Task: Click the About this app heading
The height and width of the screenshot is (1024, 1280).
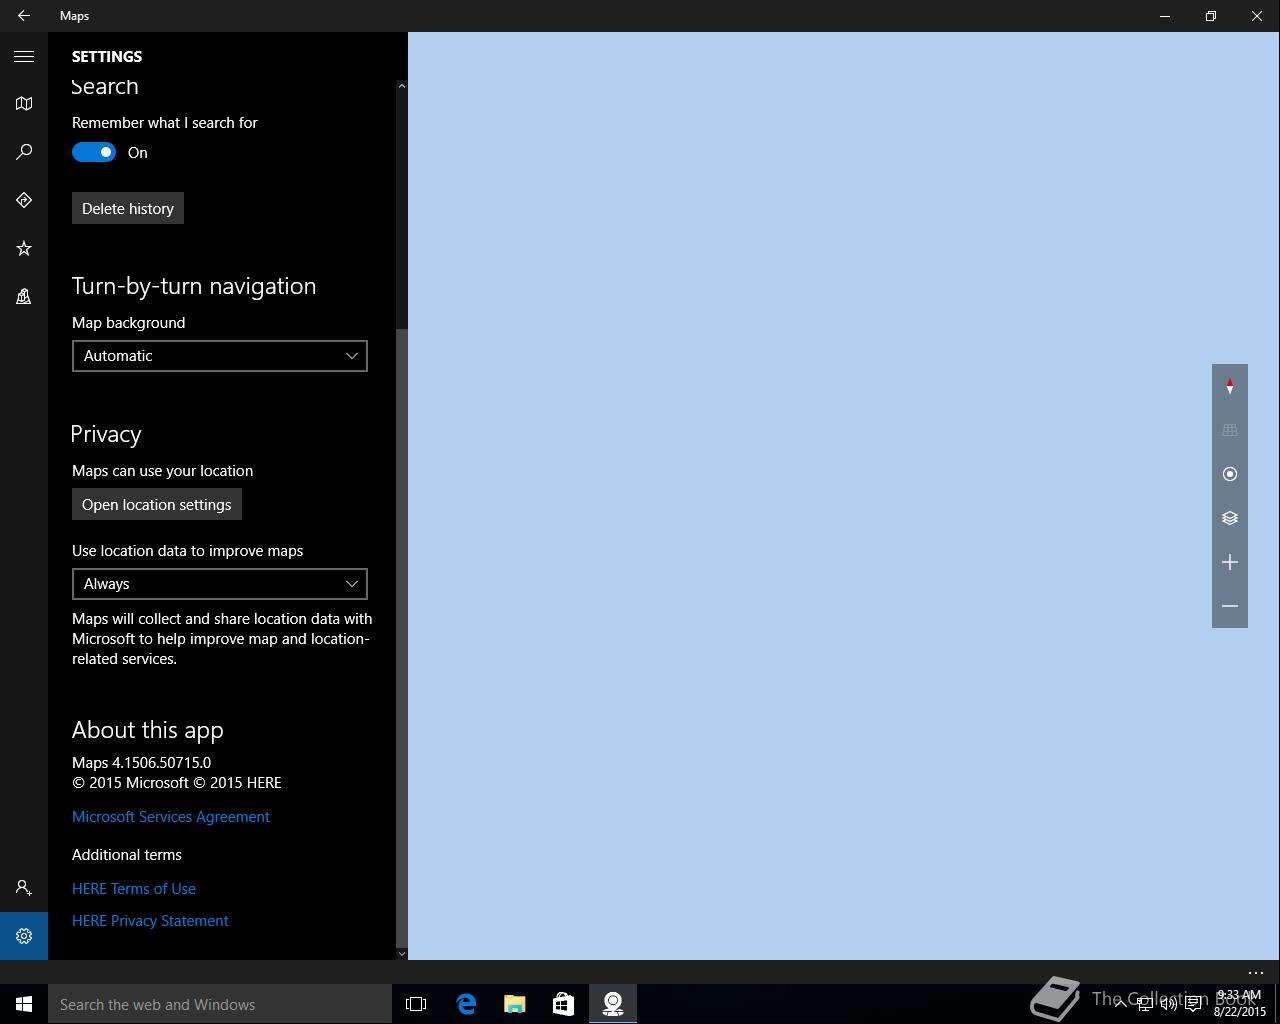Action: [x=148, y=730]
